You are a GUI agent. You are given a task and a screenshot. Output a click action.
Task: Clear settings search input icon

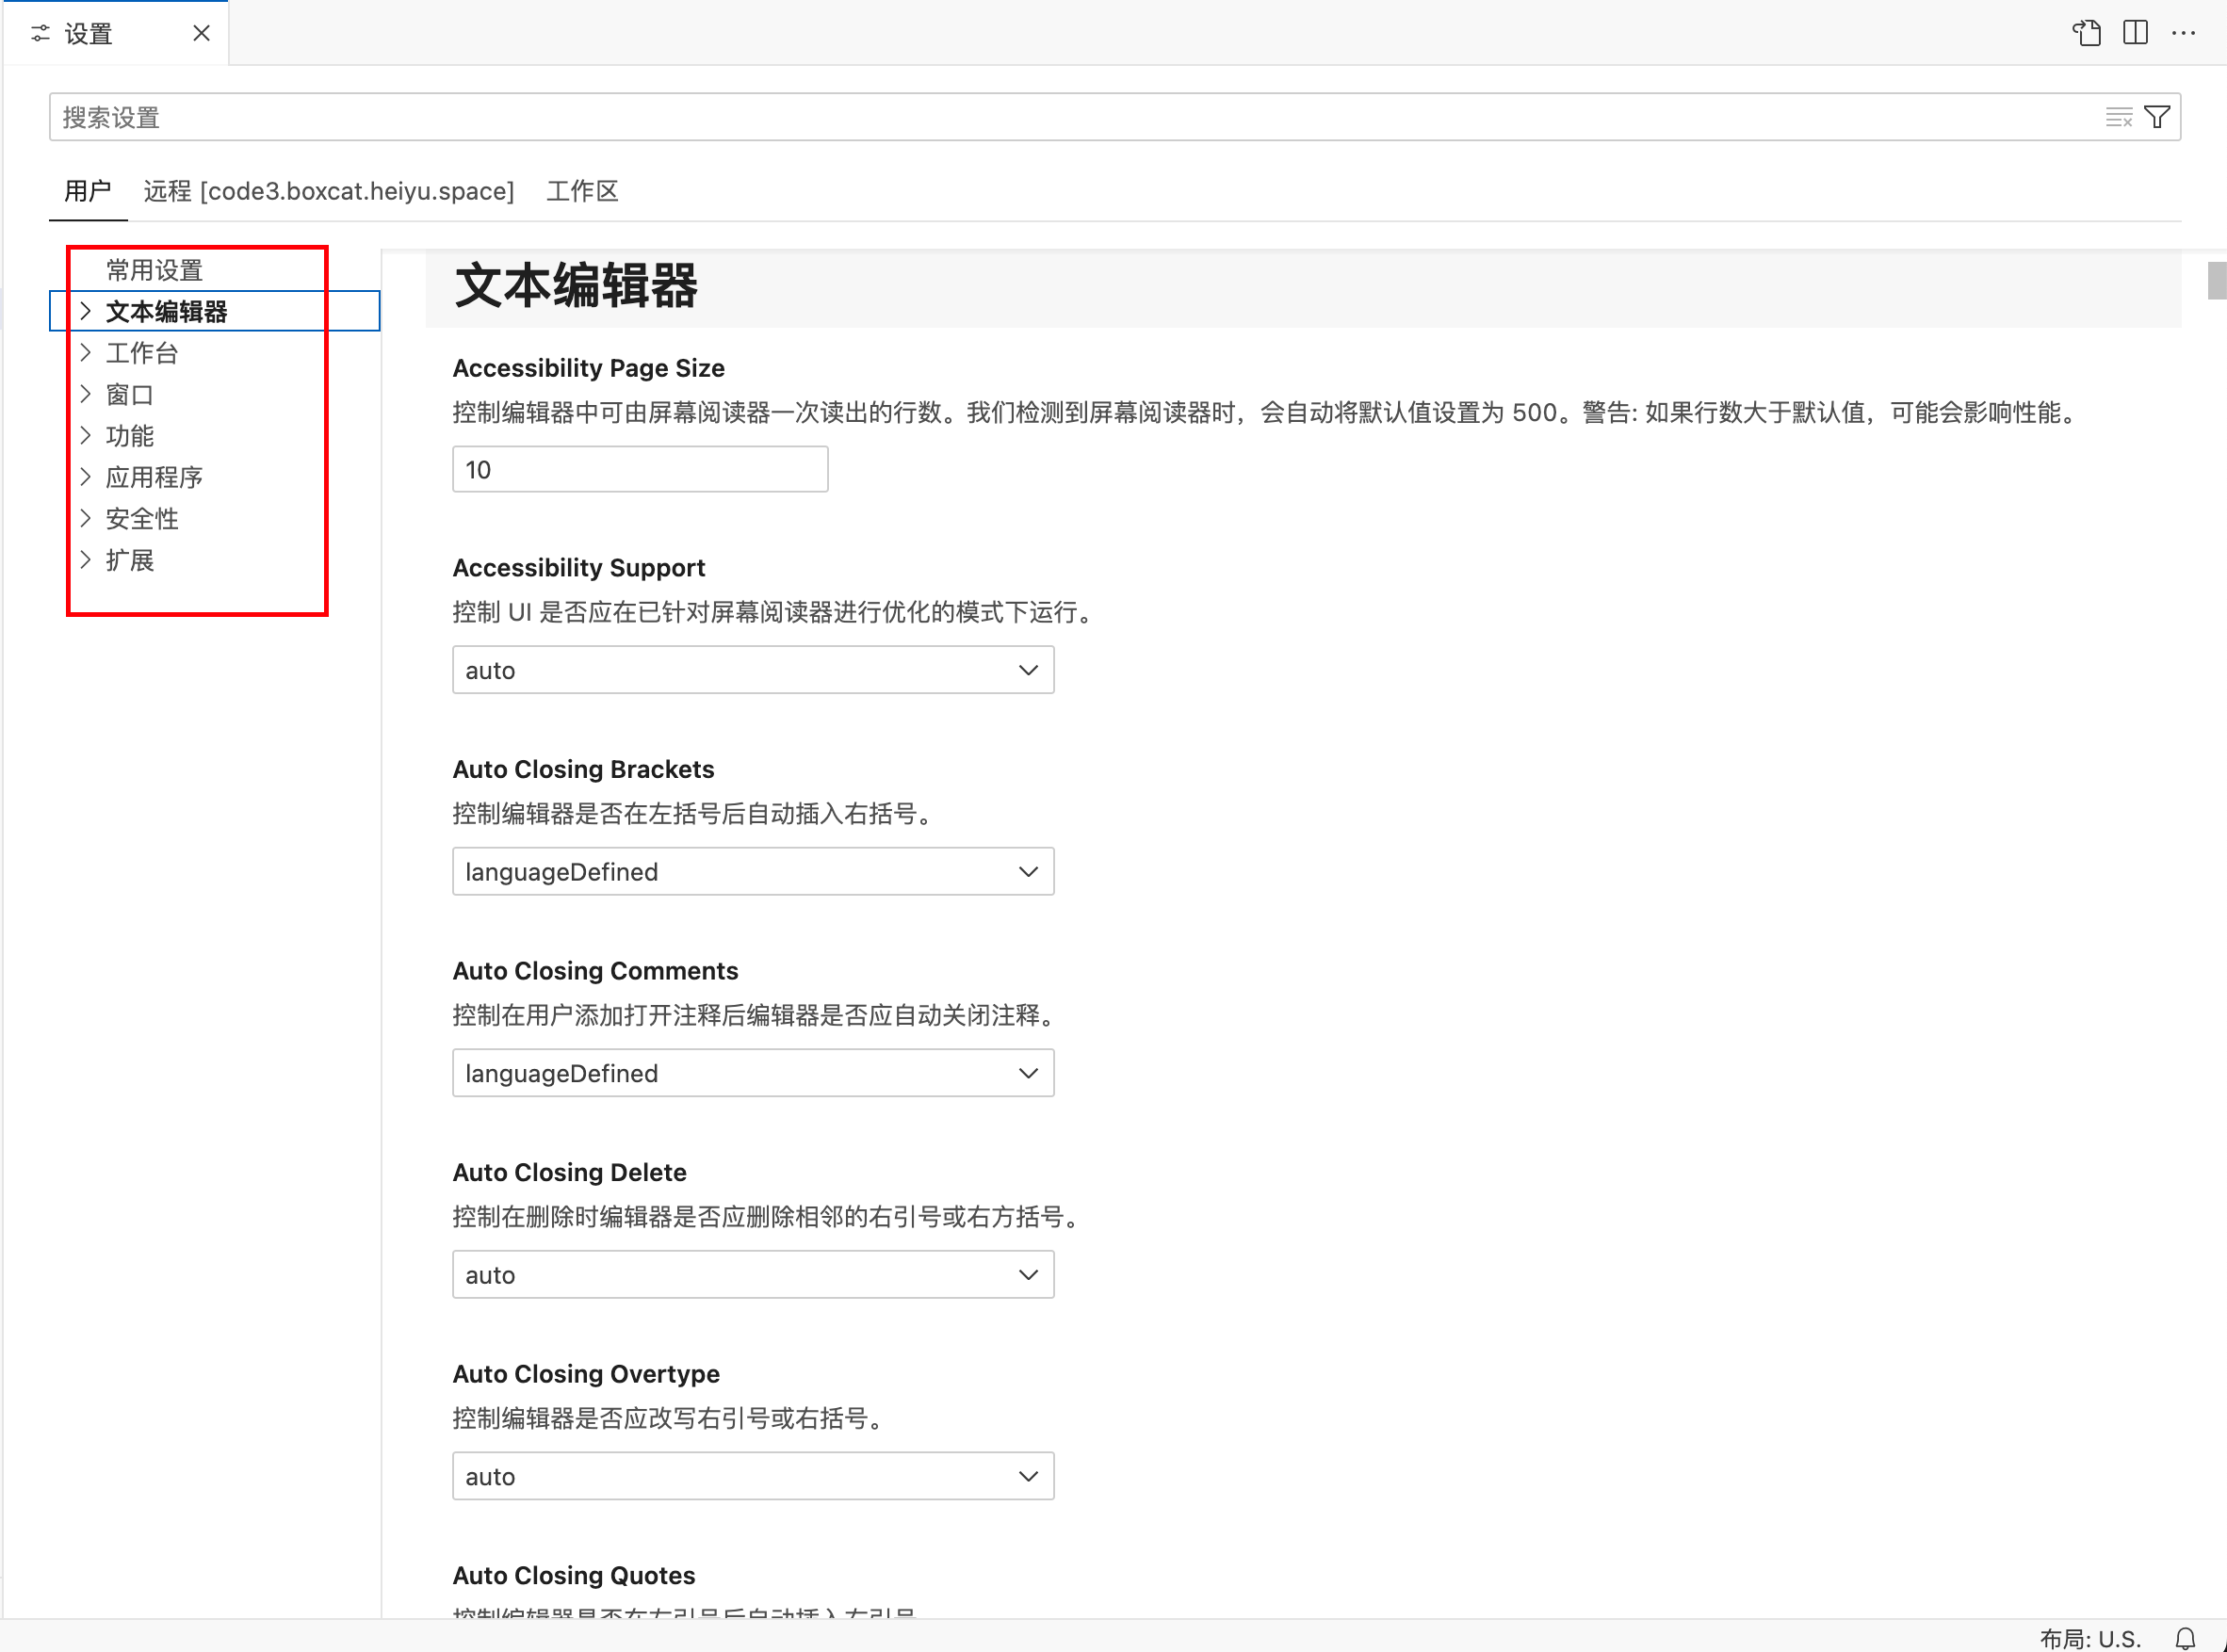pyautogui.click(x=2118, y=118)
